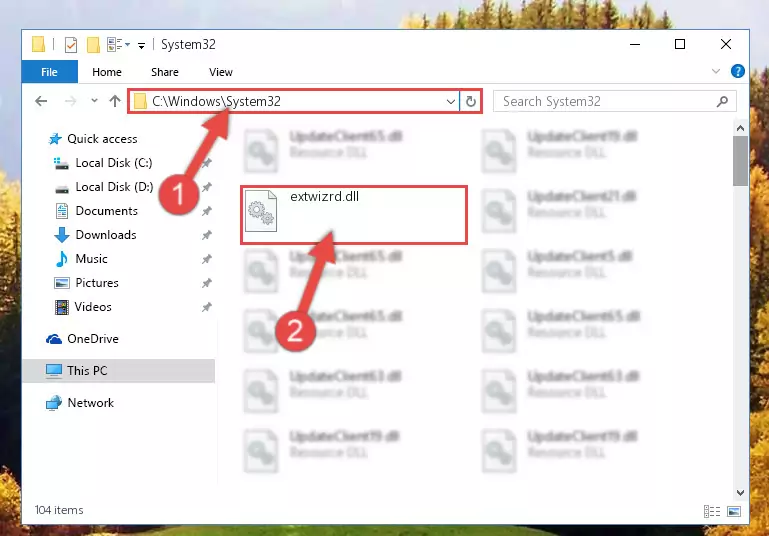Go up one folder level arrow
The height and width of the screenshot is (536, 769).
point(115,101)
